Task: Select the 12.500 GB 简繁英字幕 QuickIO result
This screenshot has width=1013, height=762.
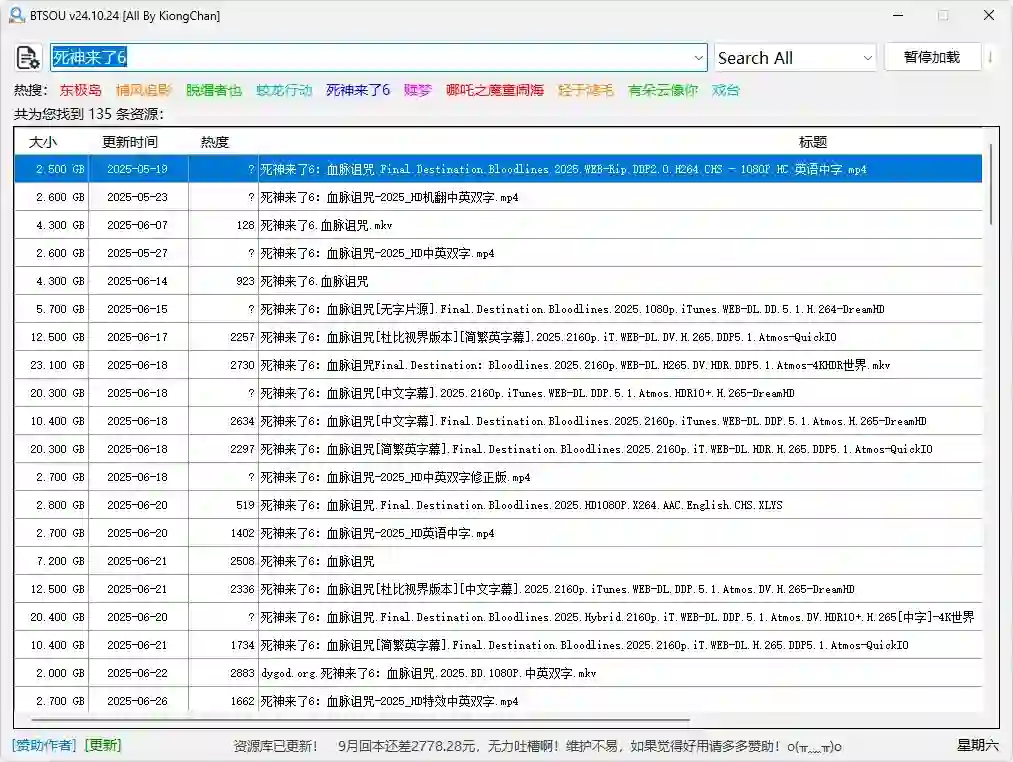Action: tap(498, 337)
